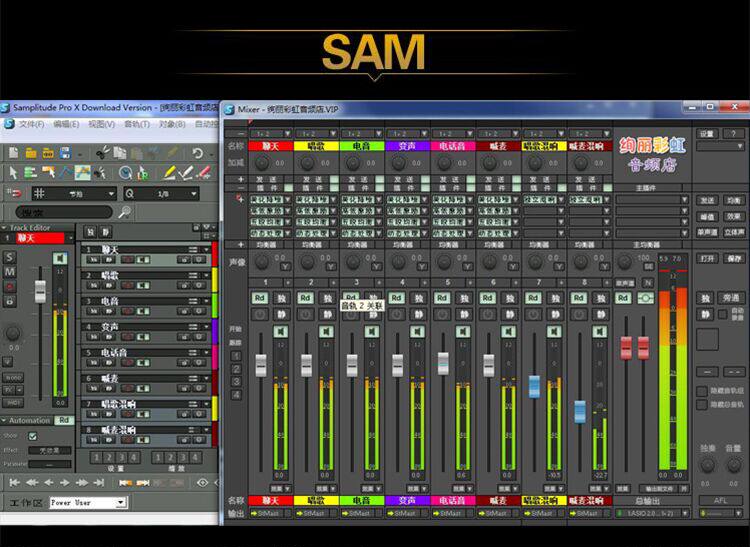Screen dimensions: 750x547
Task: Click the save floppy disk icon
Action: tap(66, 153)
